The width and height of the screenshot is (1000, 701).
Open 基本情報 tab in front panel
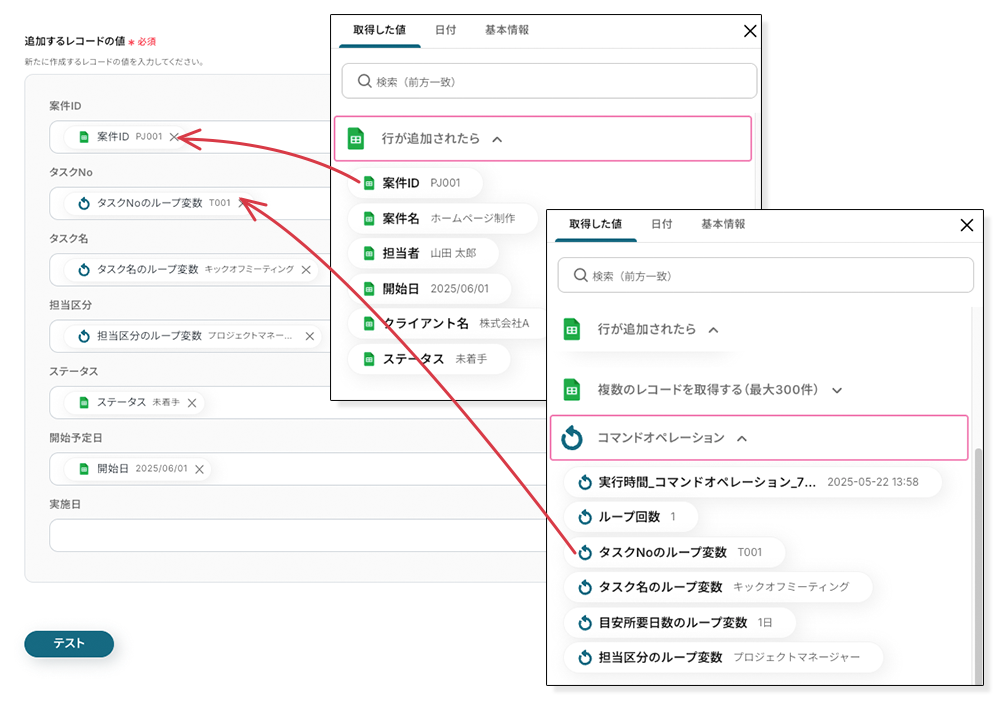(x=723, y=225)
